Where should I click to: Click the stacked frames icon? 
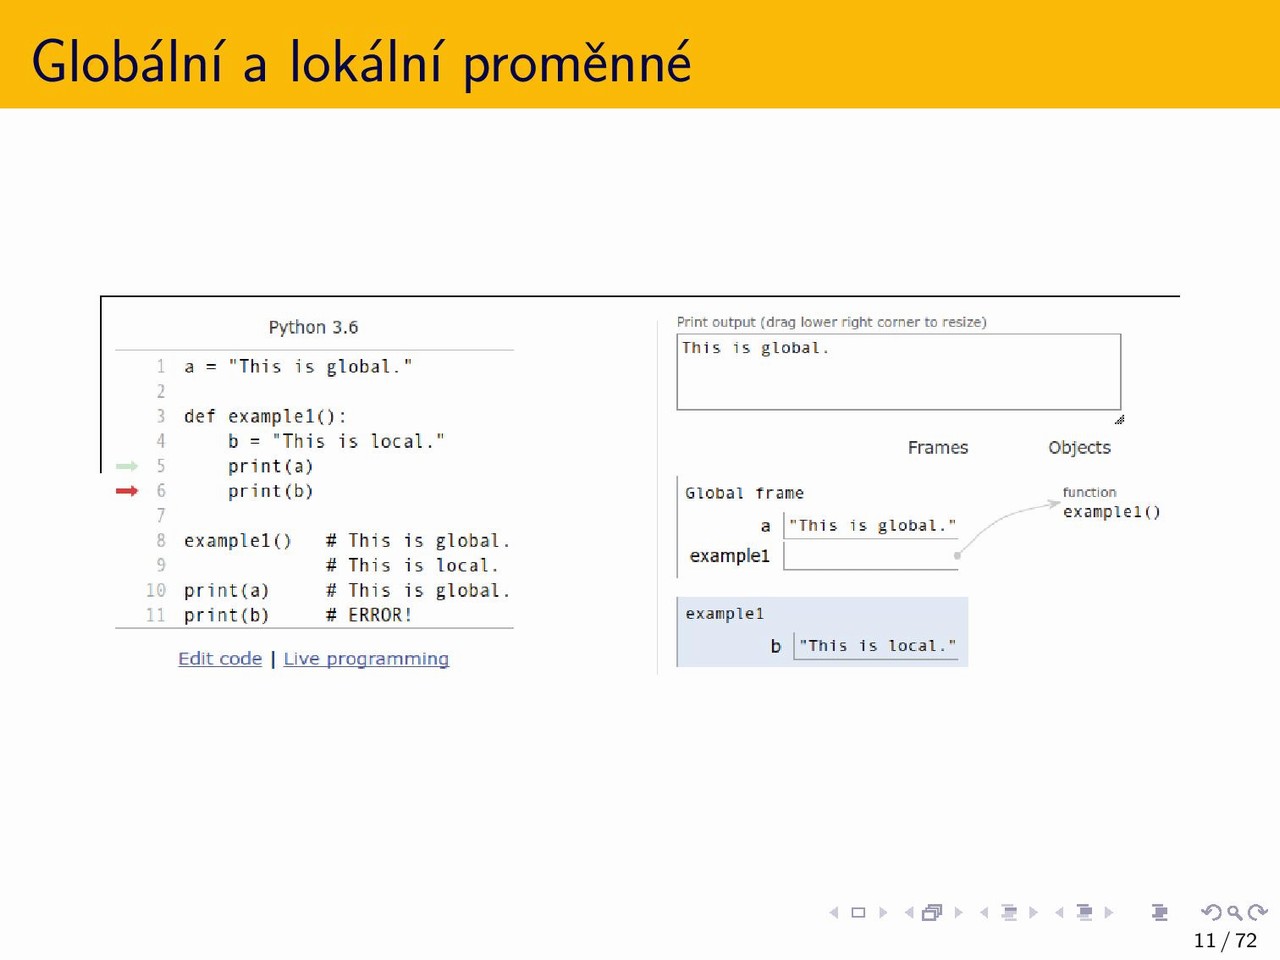932,912
